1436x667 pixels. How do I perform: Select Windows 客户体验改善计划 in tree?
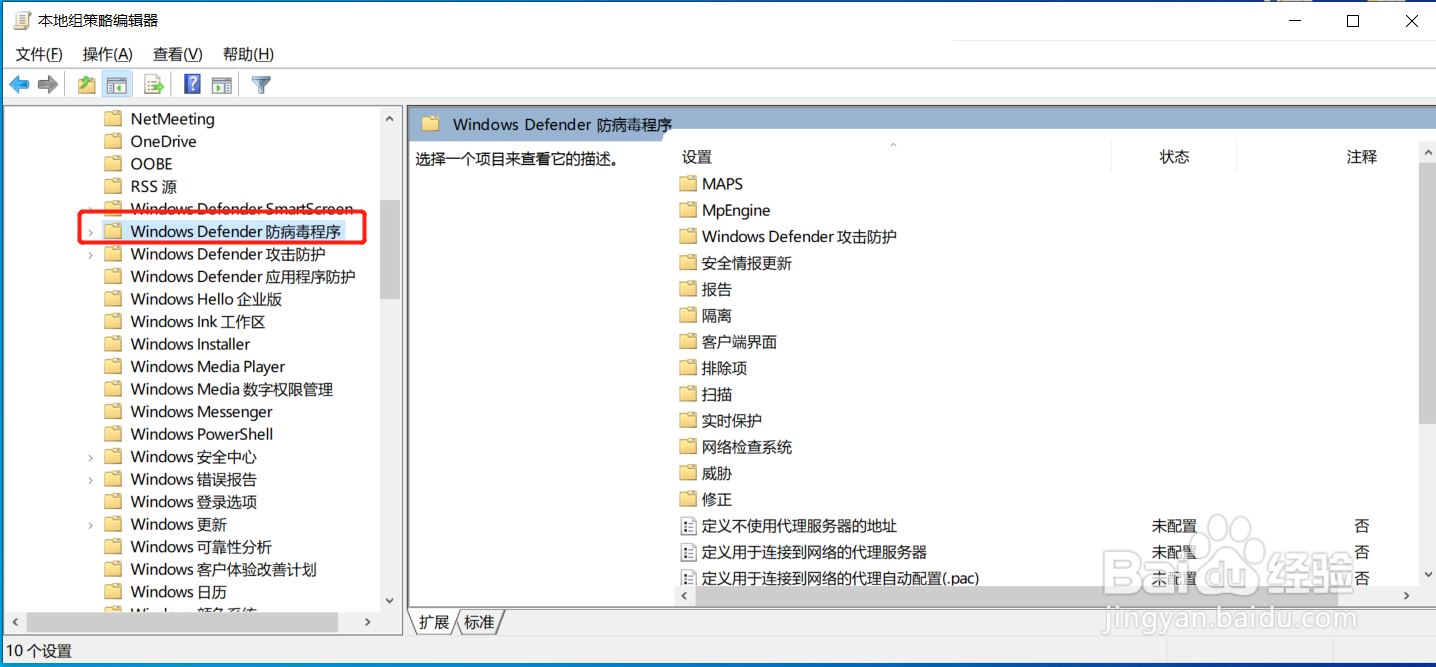coord(224,569)
